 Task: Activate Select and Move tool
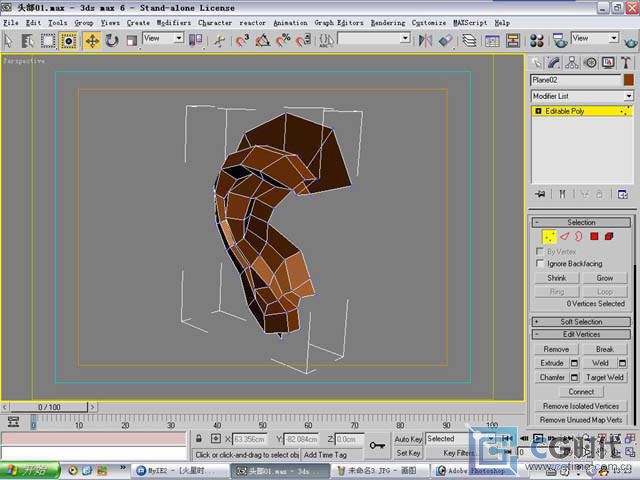point(92,41)
